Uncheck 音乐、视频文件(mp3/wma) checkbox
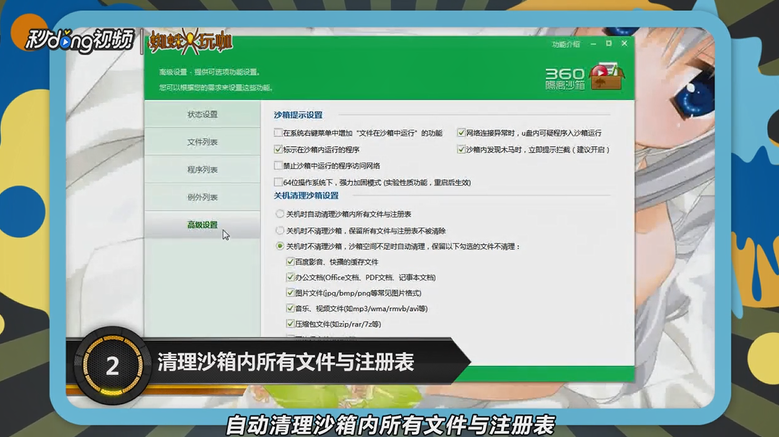 tap(290, 308)
